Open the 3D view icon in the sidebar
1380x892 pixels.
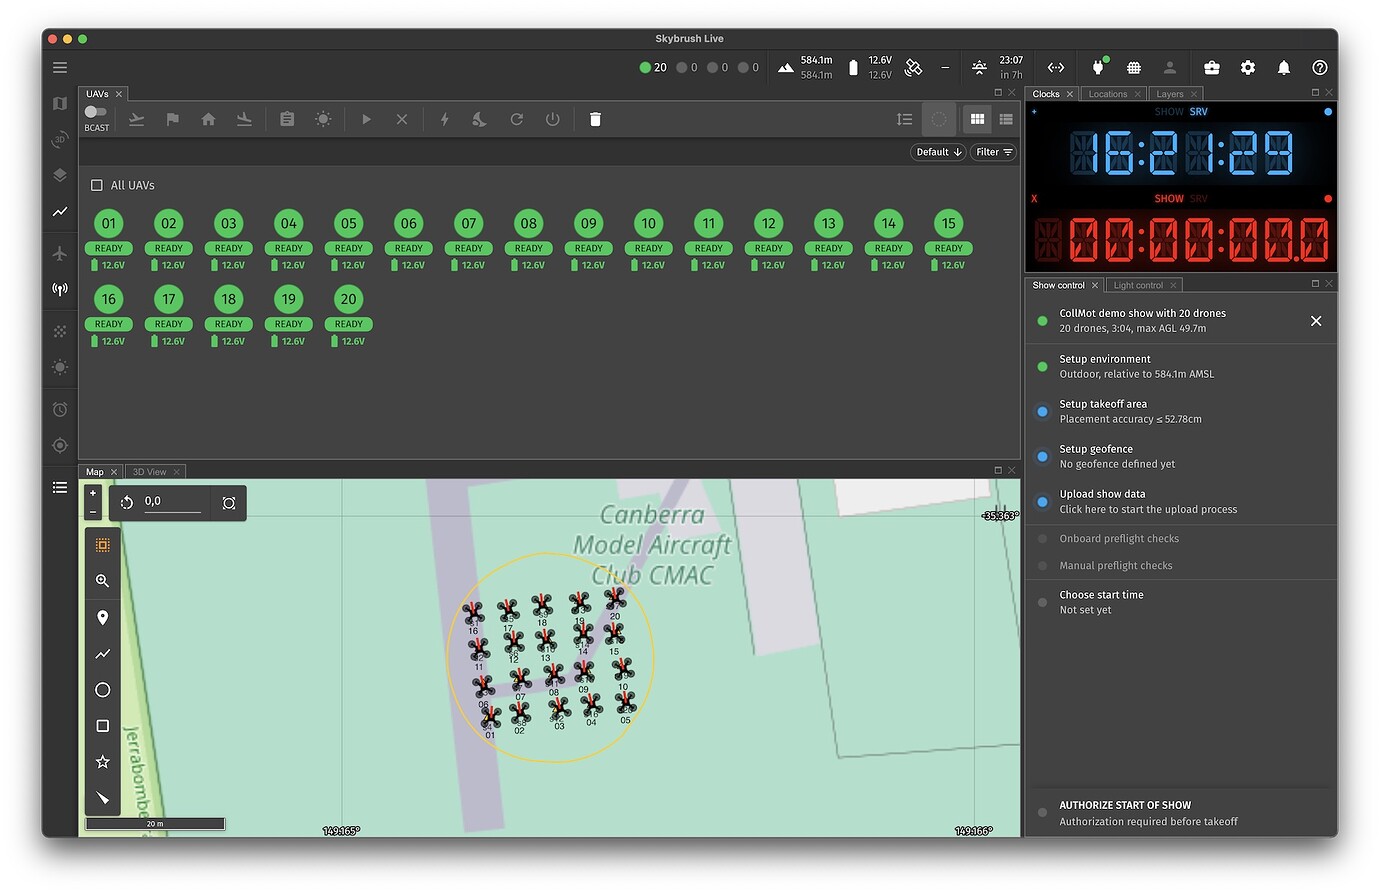59,139
